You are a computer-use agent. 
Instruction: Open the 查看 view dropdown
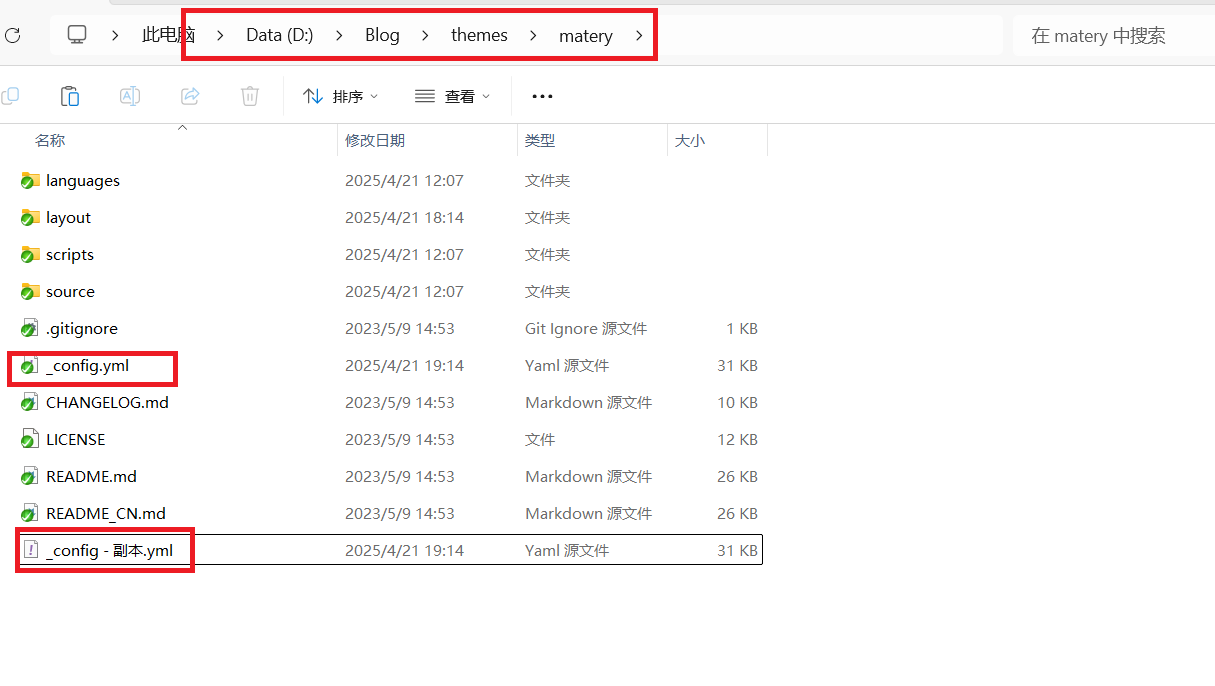tap(452, 96)
